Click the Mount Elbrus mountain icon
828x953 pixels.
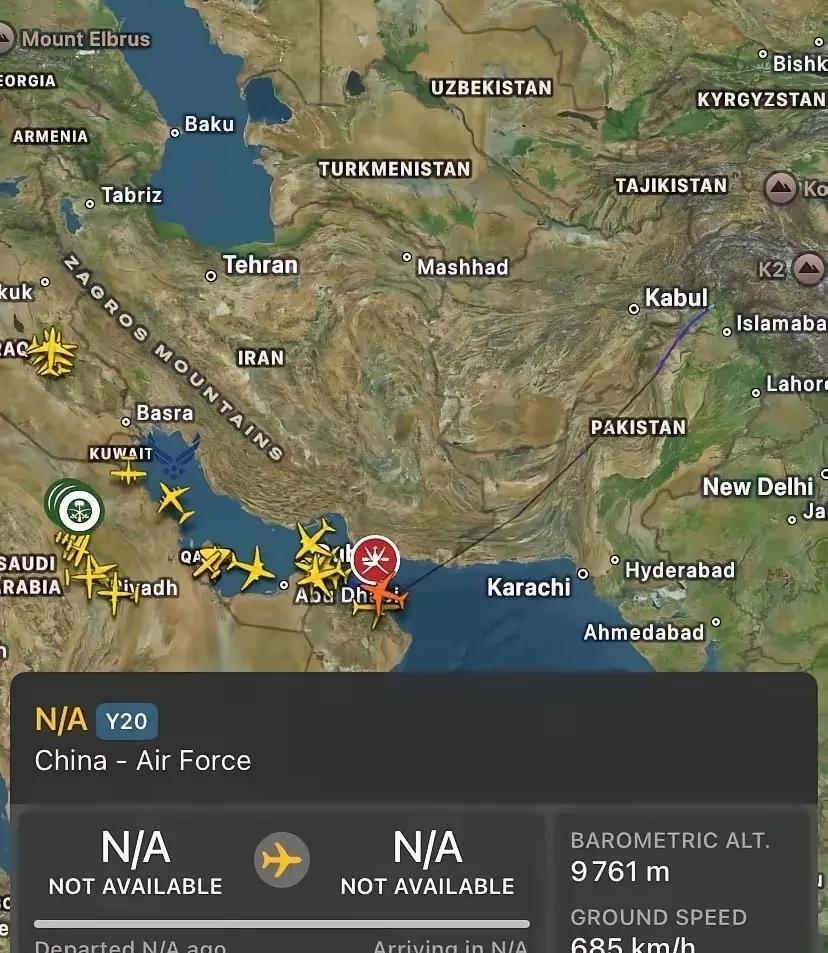pos(4,38)
